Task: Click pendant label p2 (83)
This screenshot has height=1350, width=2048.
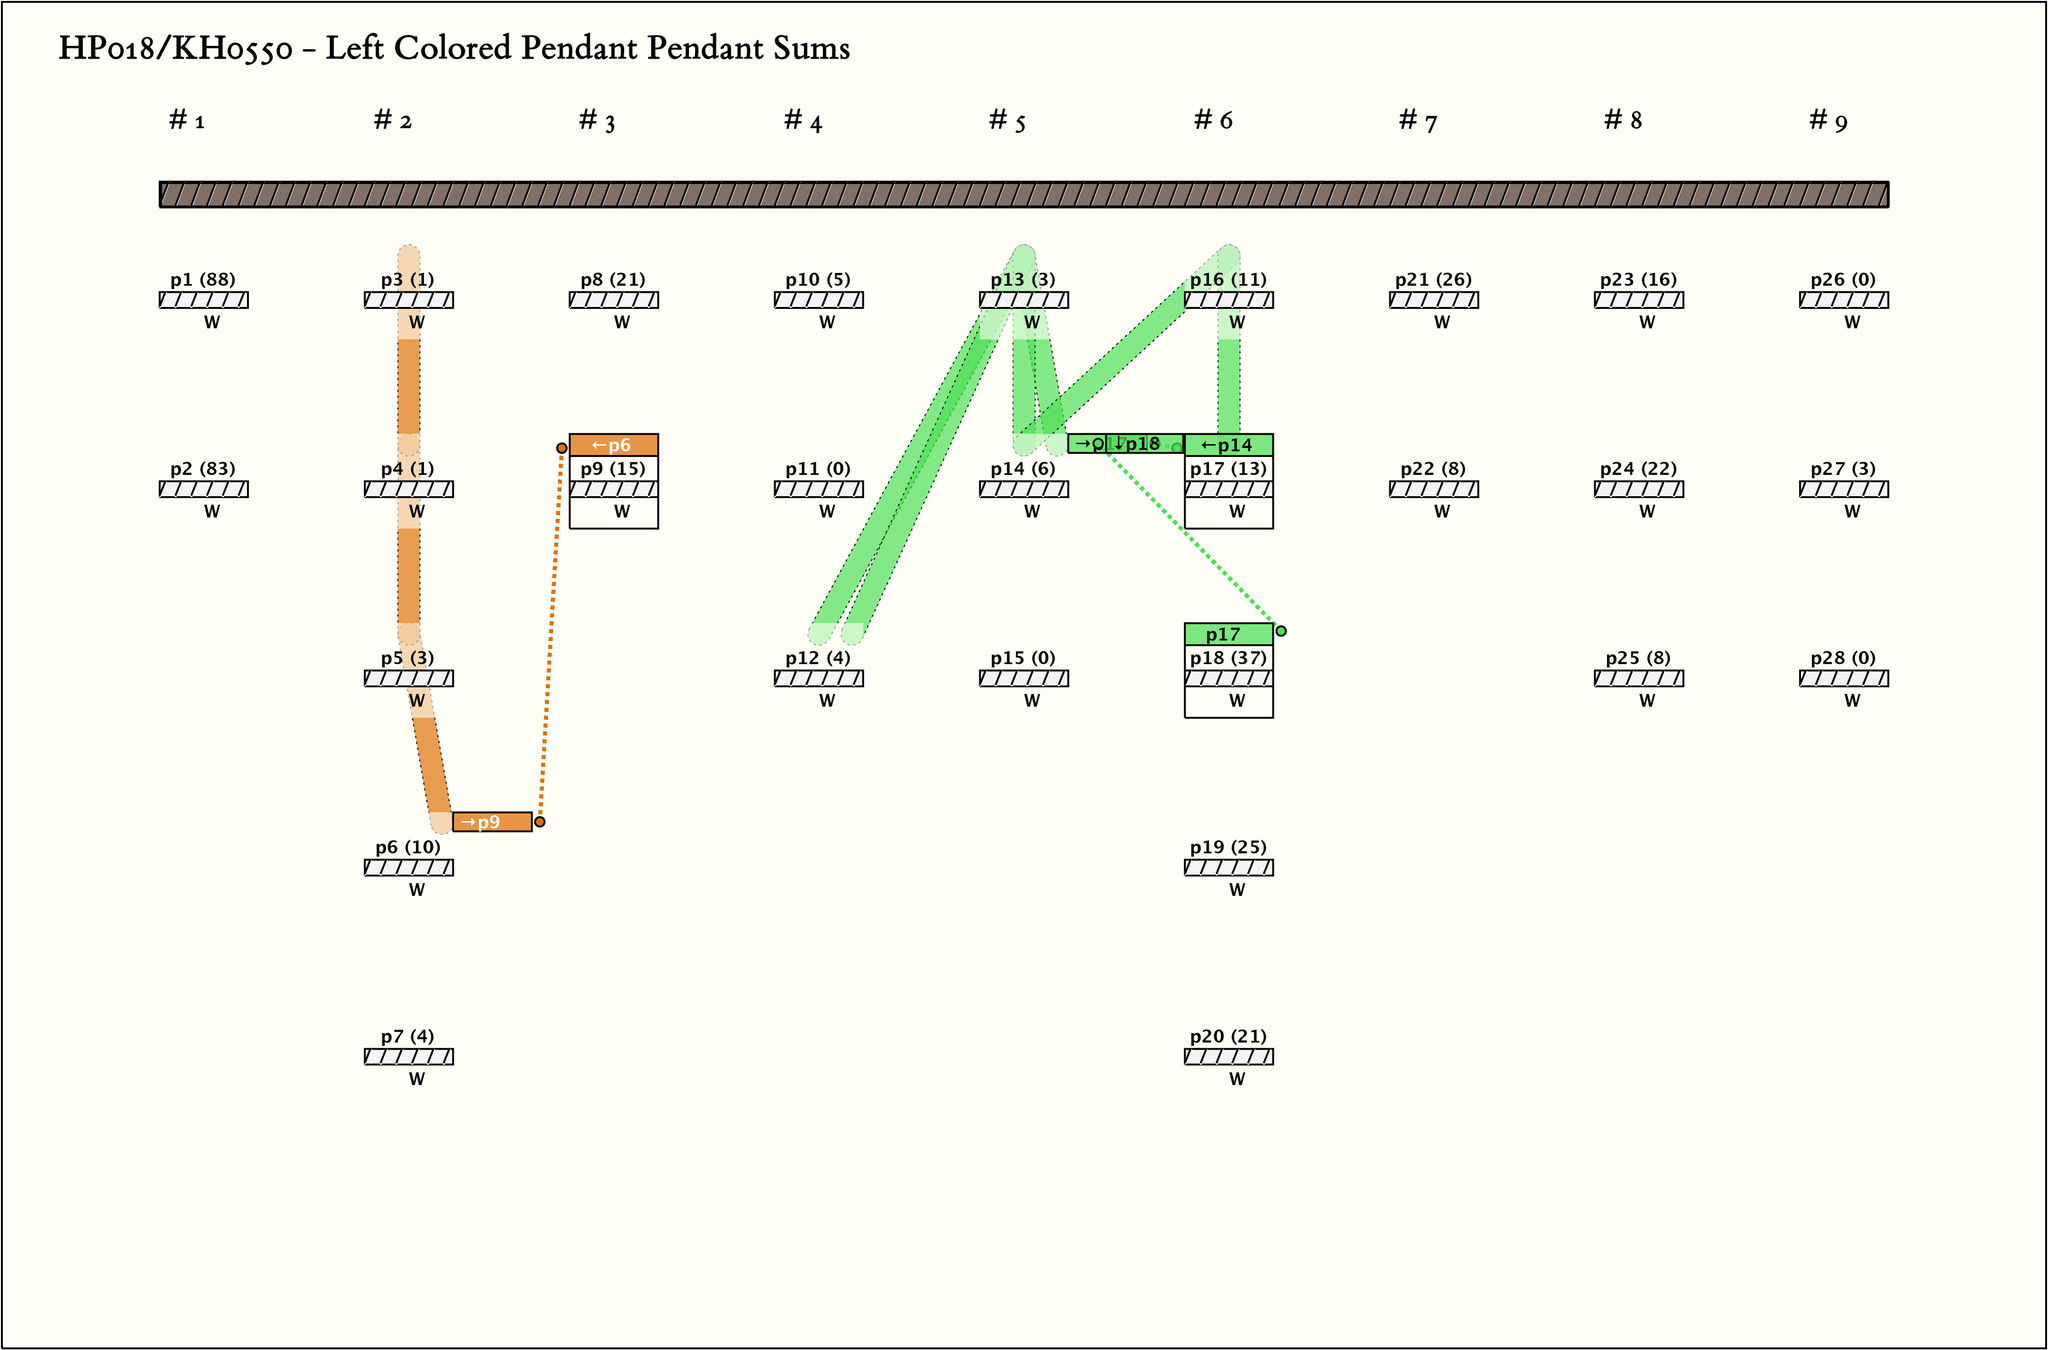Action: tap(203, 469)
